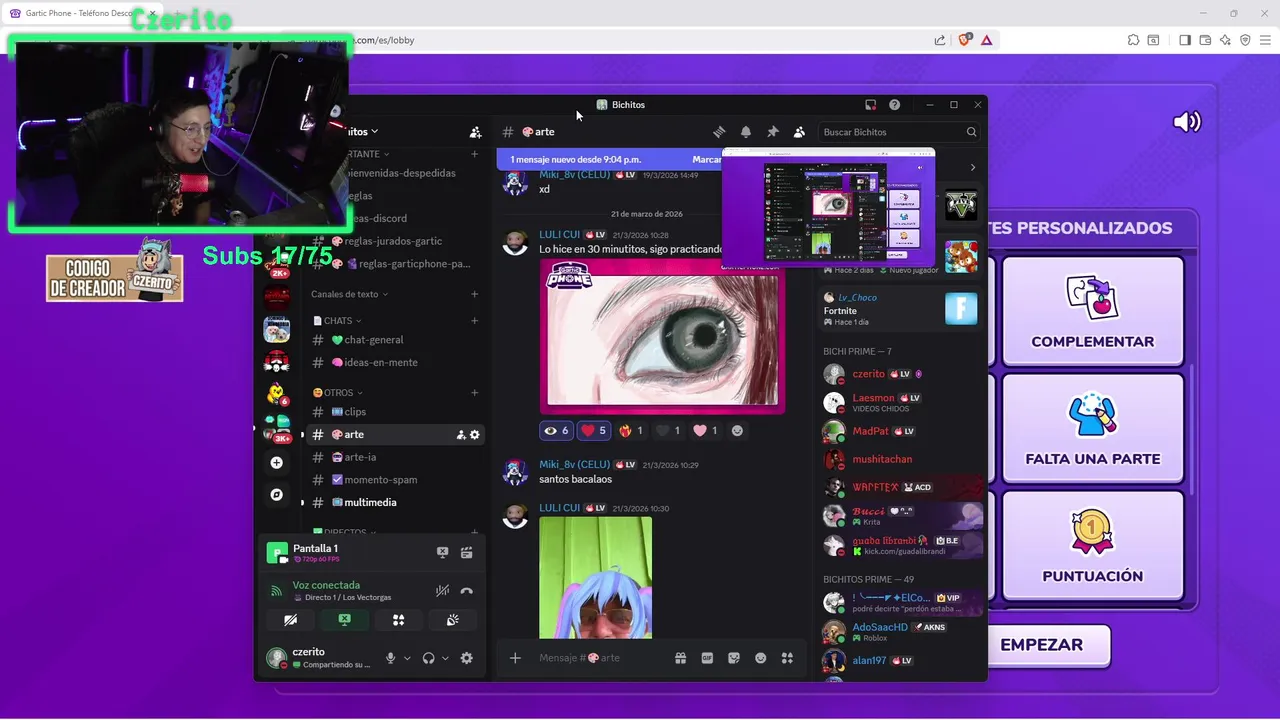Open attachment plus button in message bar
This screenshot has height=720, width=1280.
[515, 658]
